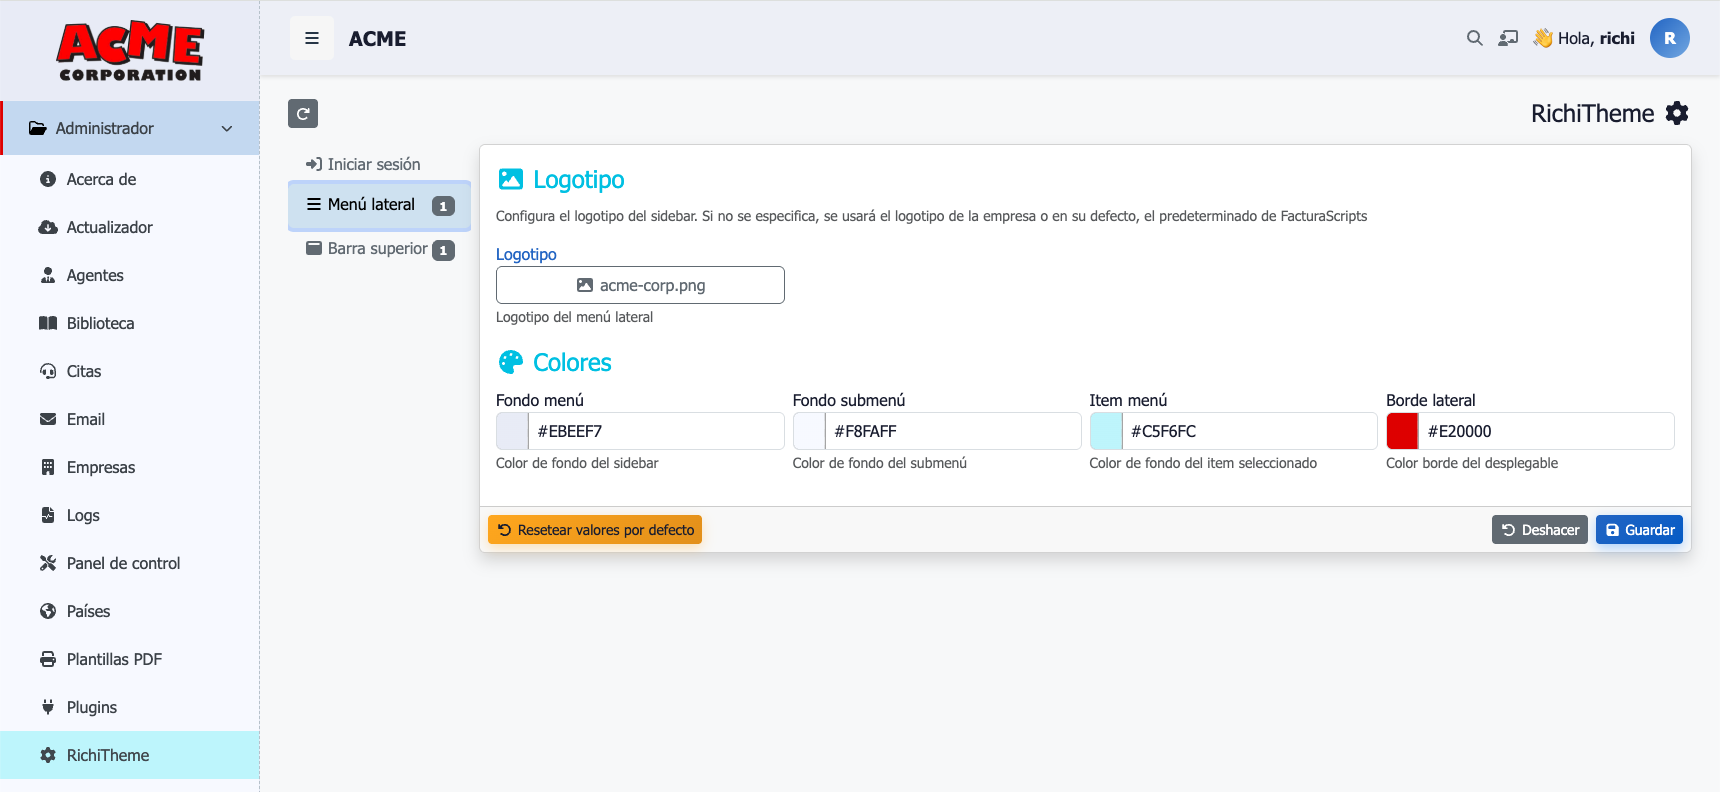Open the user avatar R menu
Image resolution: width=1720 pixels, height=792 pixels.
pos(1669,38)
